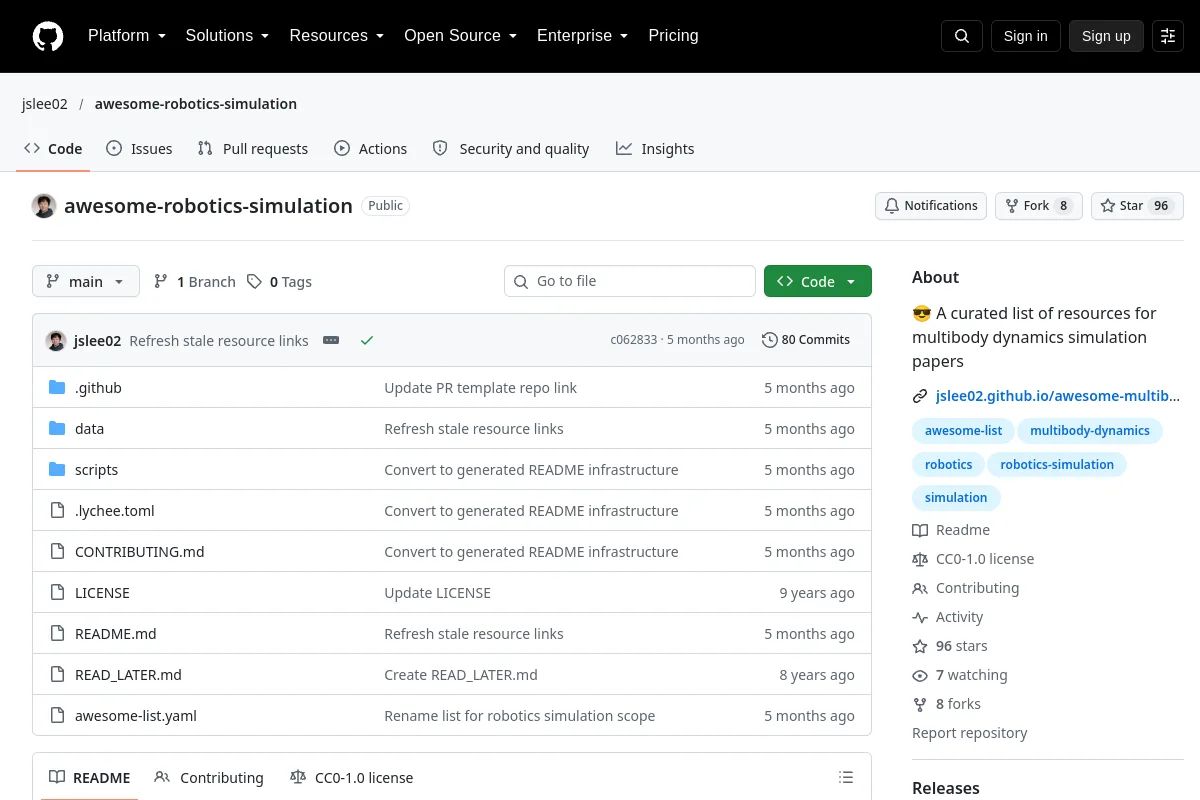This screenshot has height=800, width=1200.
Task: Go to the GitHub homepage logo
Action: [48, 36]
